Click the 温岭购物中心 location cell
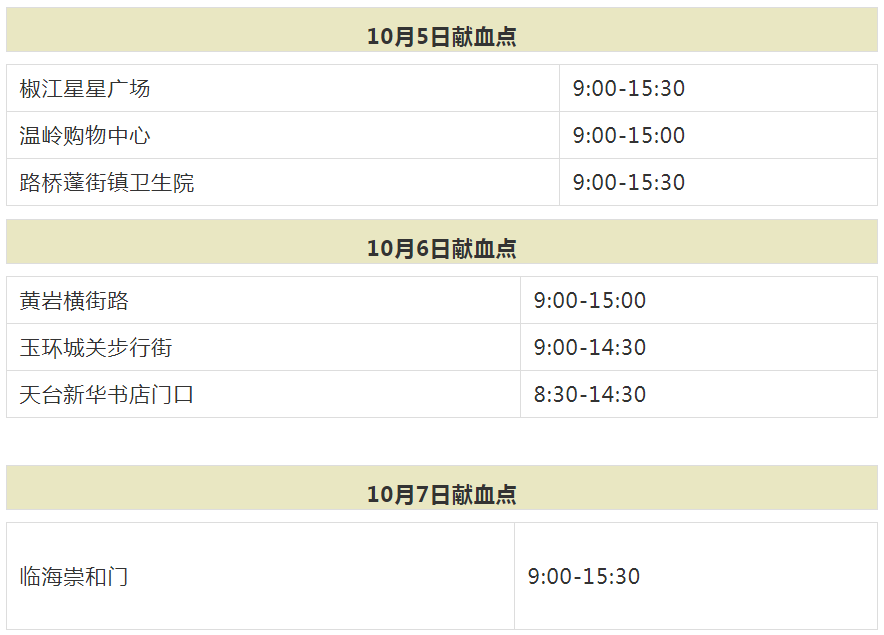The image size is (884, 635). (283, 135)
